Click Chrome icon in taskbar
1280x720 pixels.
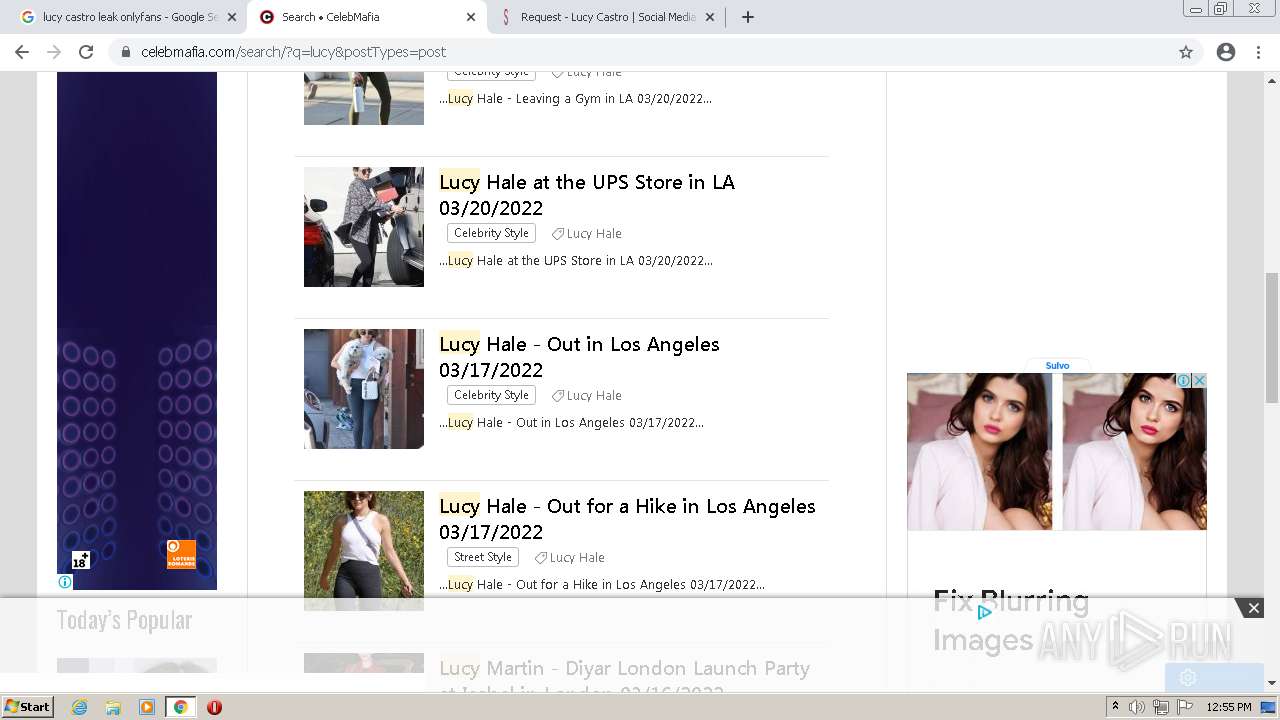[181, 707]
